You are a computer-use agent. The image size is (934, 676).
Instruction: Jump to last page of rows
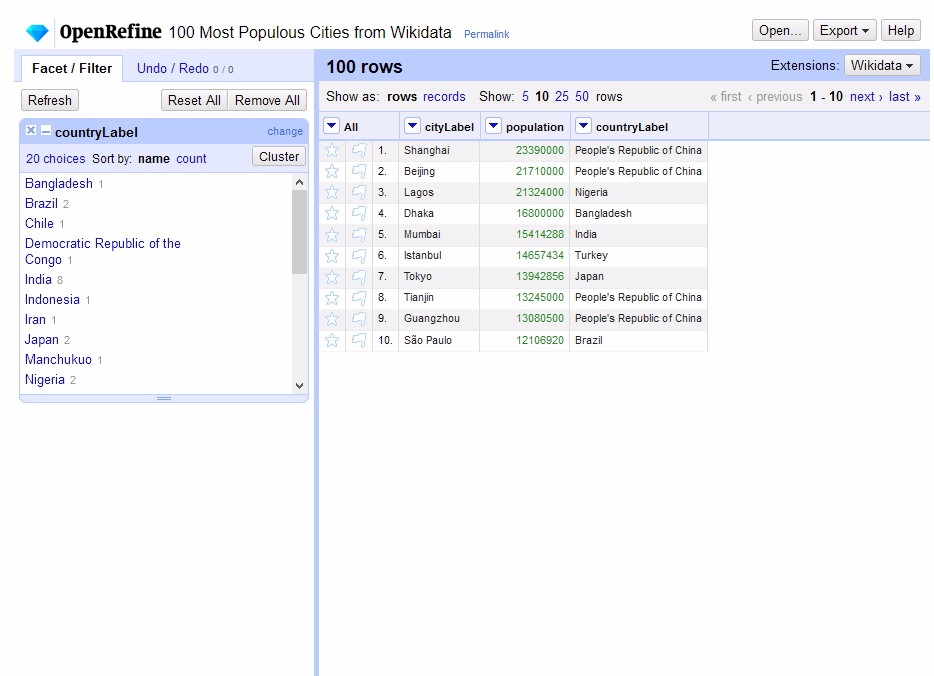tap(904, 96)
